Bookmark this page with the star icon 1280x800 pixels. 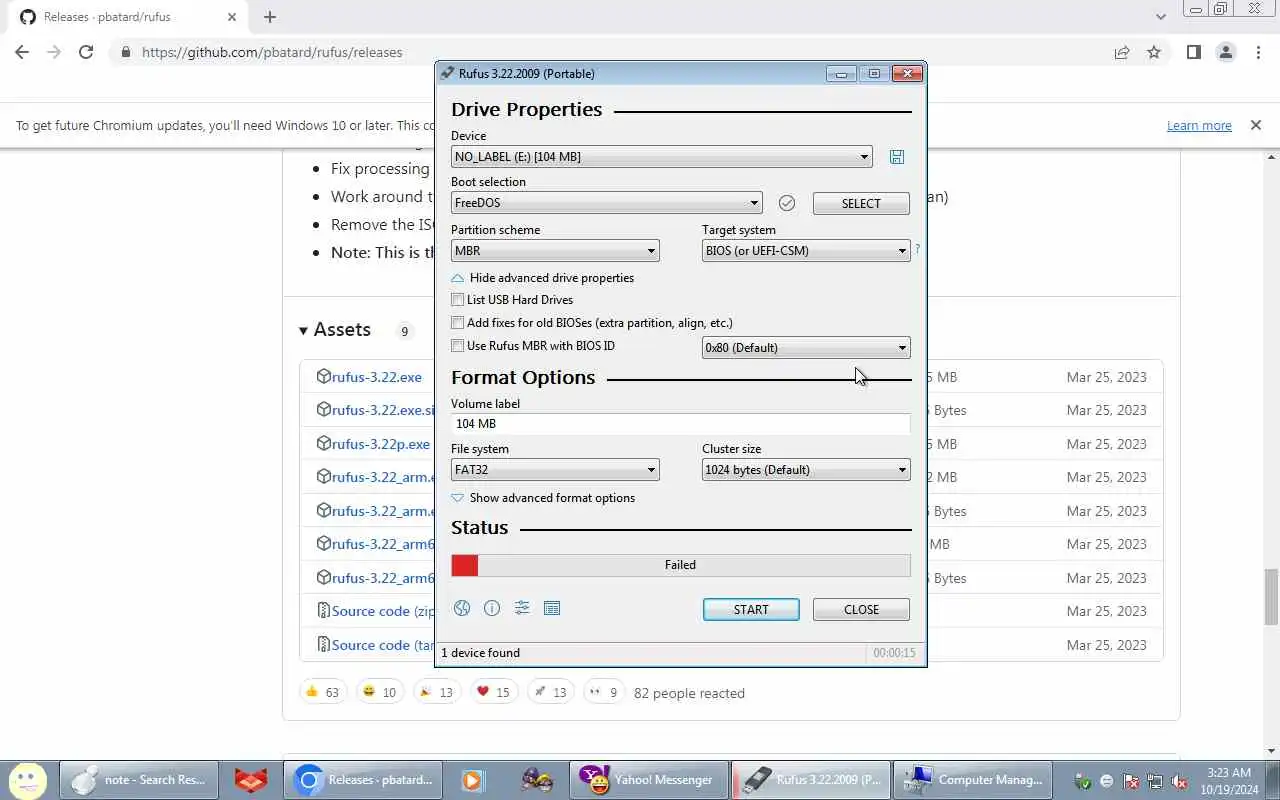tap(1154, 52)
